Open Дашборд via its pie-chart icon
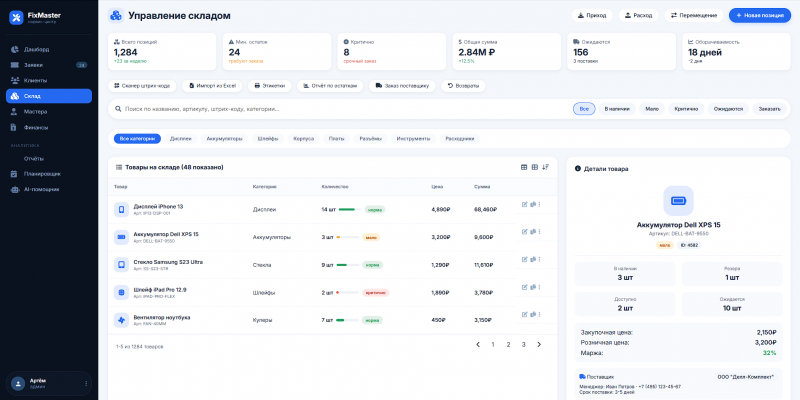This screenshot has width=800, height=400. (x=15, y=49)
